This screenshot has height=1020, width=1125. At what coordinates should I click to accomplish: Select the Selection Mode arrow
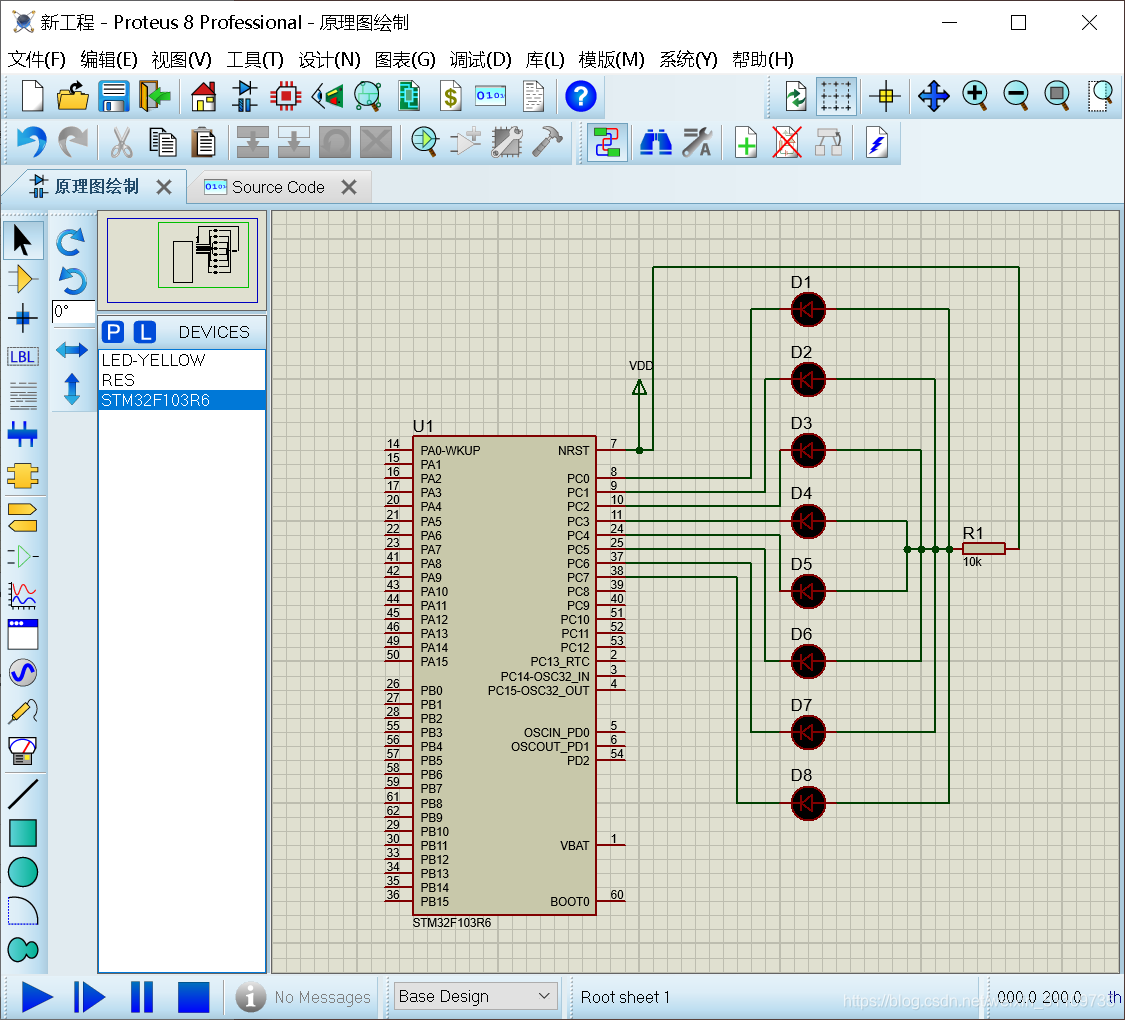pos(23,240)
